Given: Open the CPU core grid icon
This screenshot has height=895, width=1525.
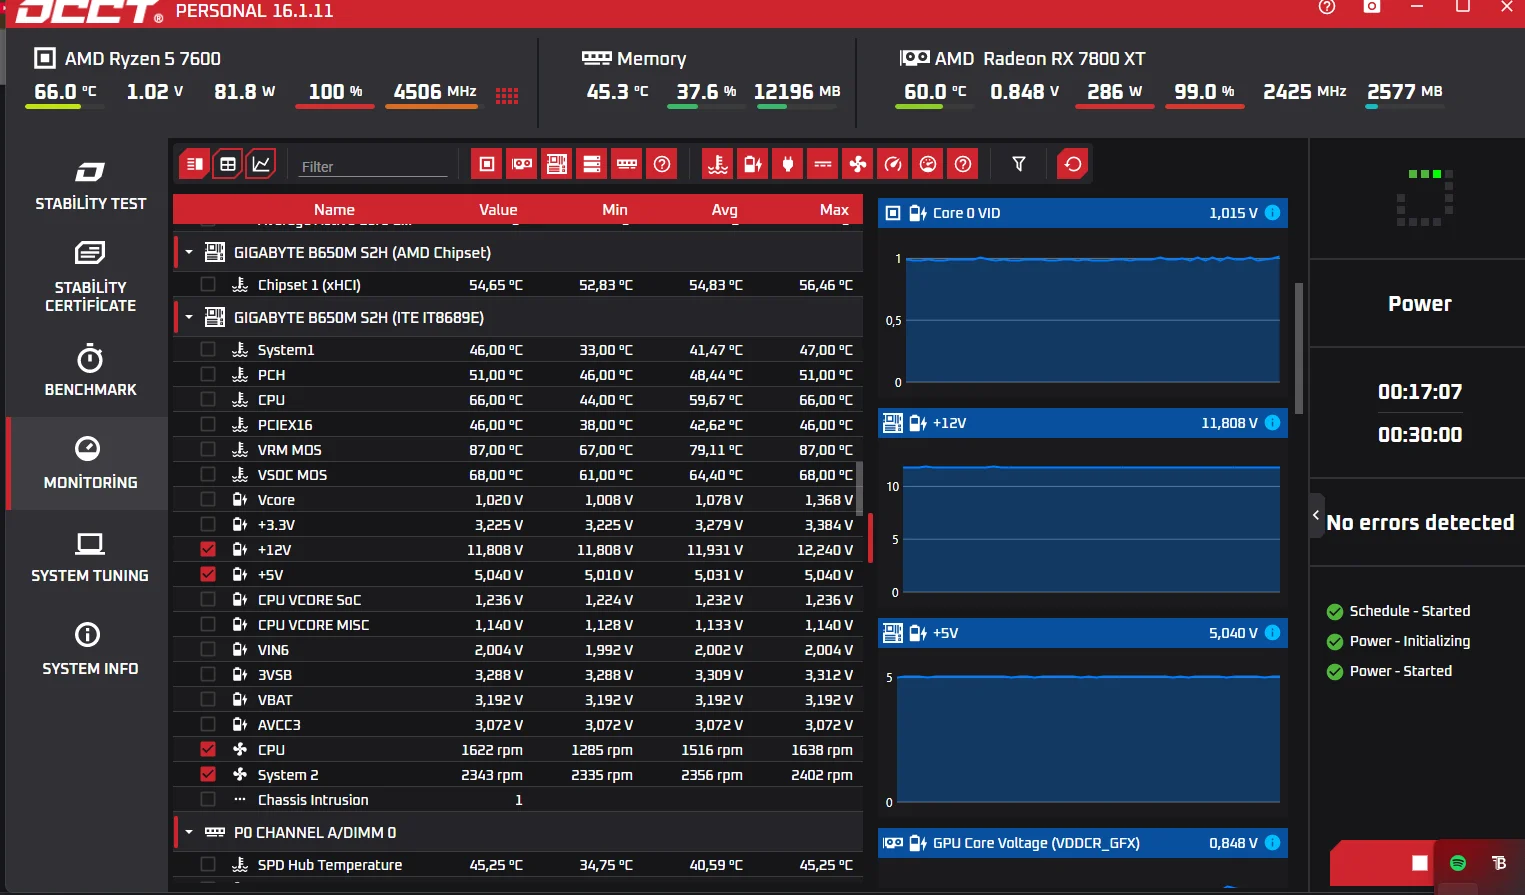Looking at the screenshot, I should click(x=507, y=95).
